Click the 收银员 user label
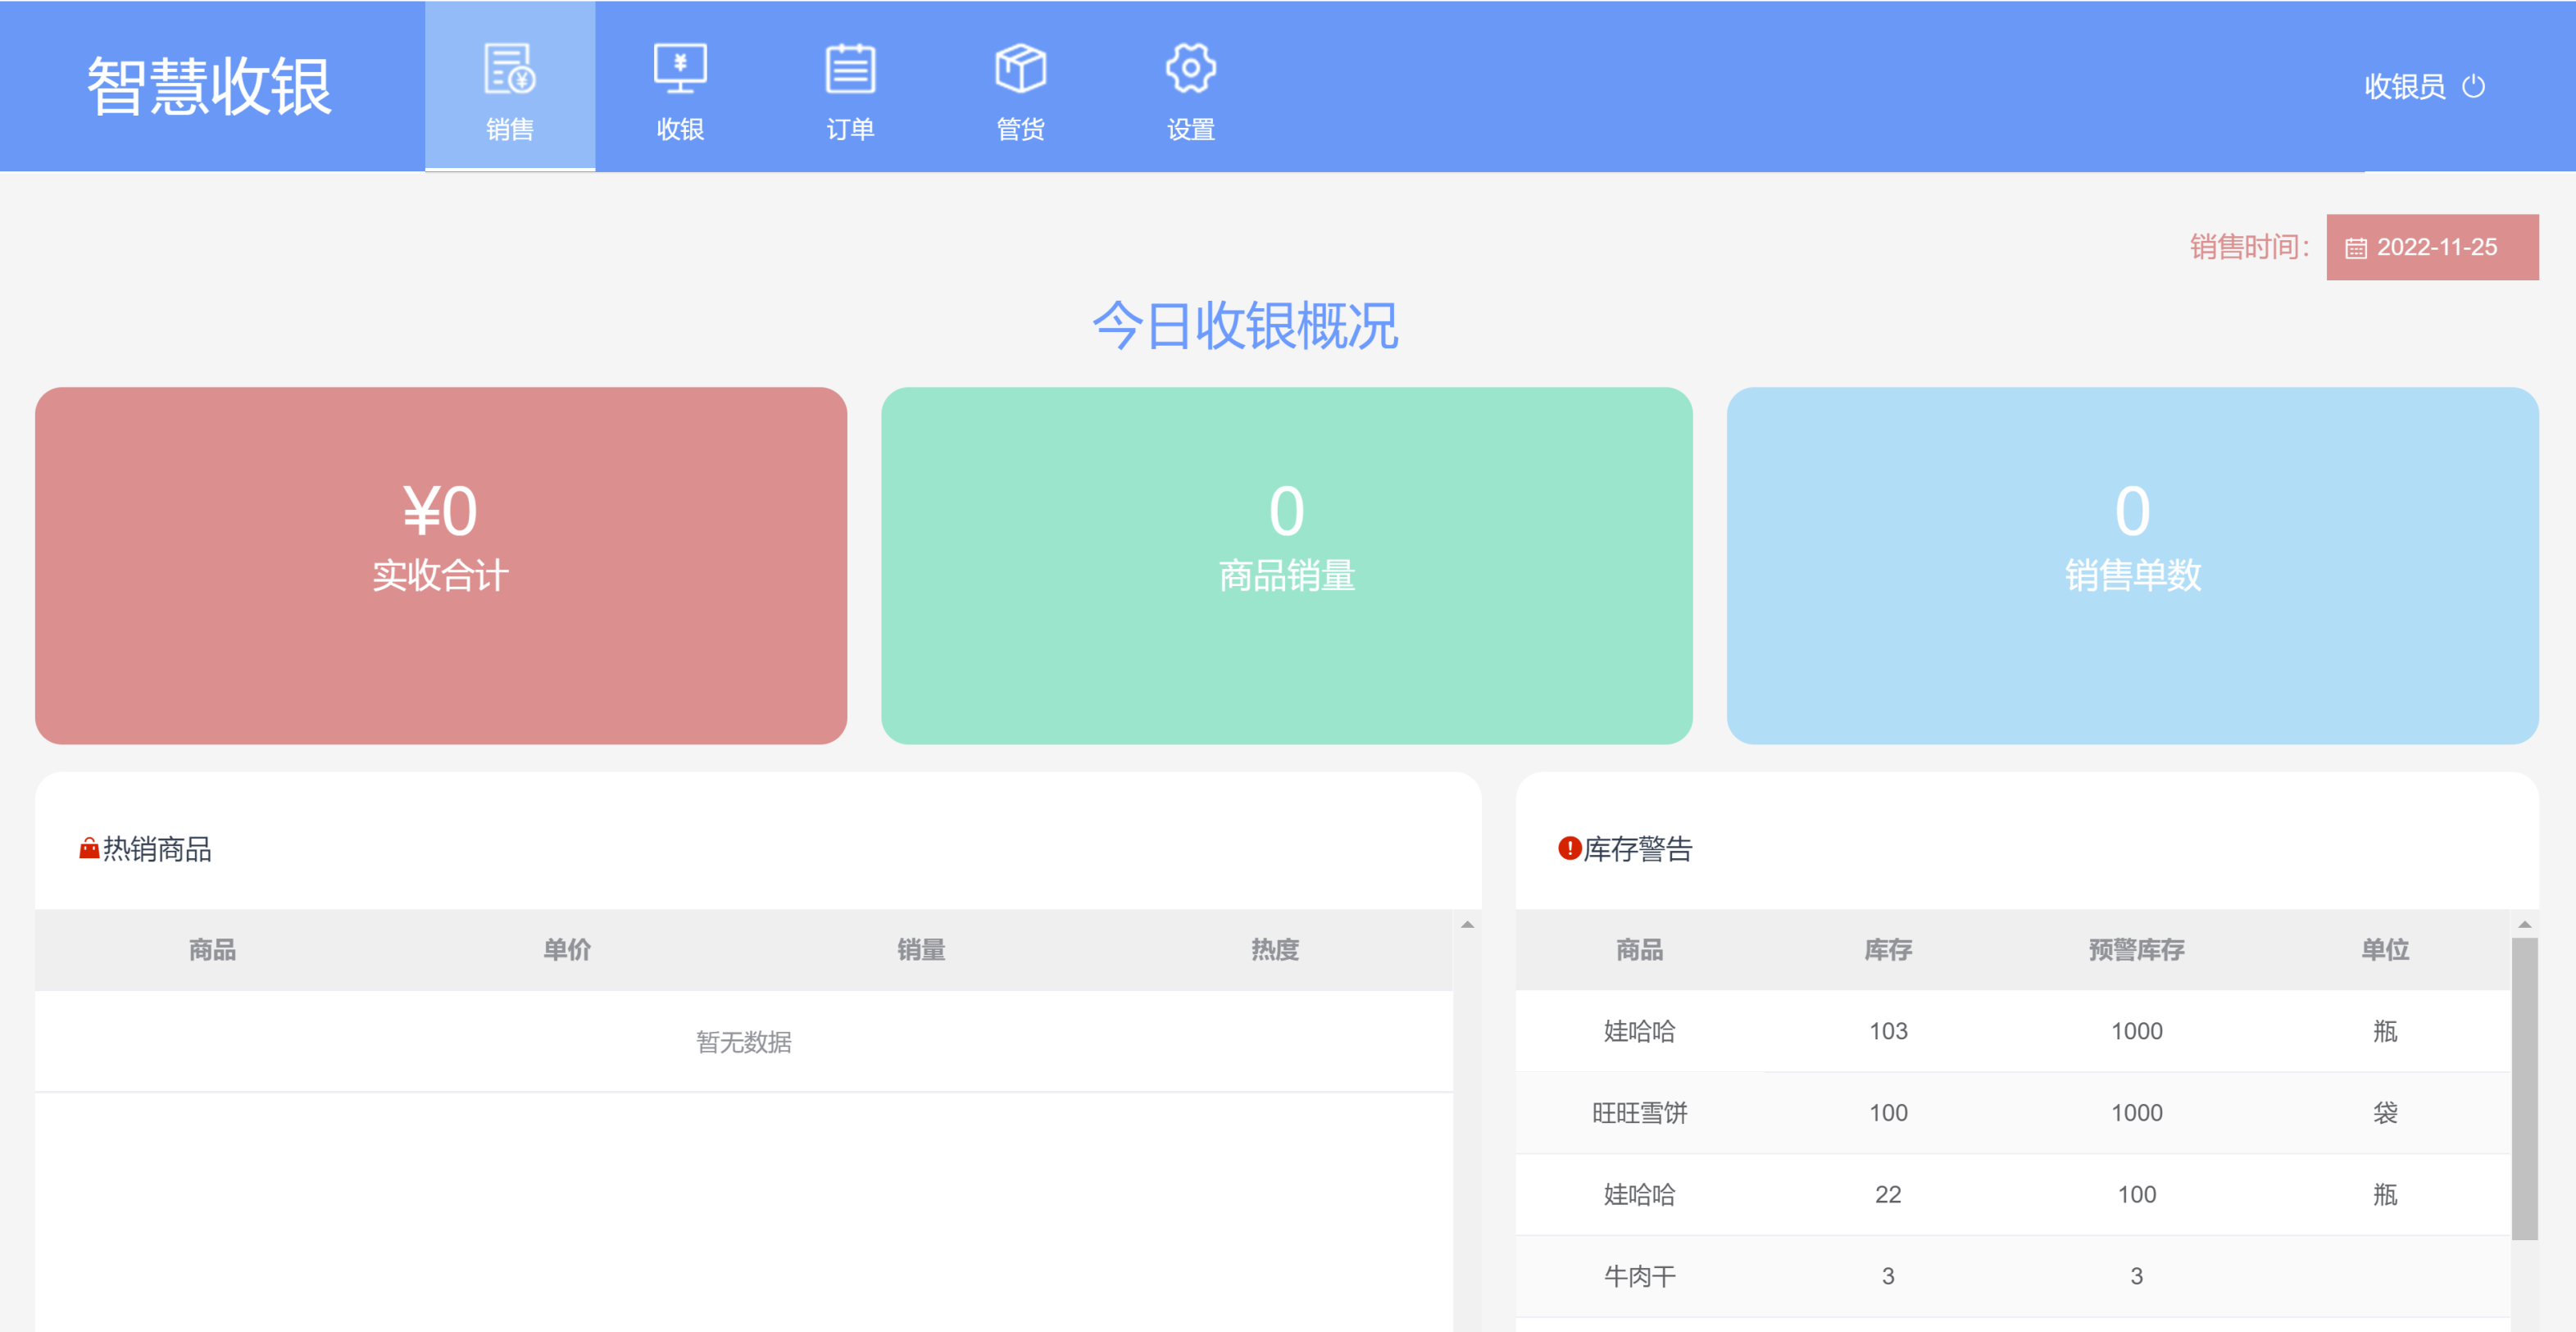This screenshot has height=1332, width=2576. click(x=2404, y=86)
